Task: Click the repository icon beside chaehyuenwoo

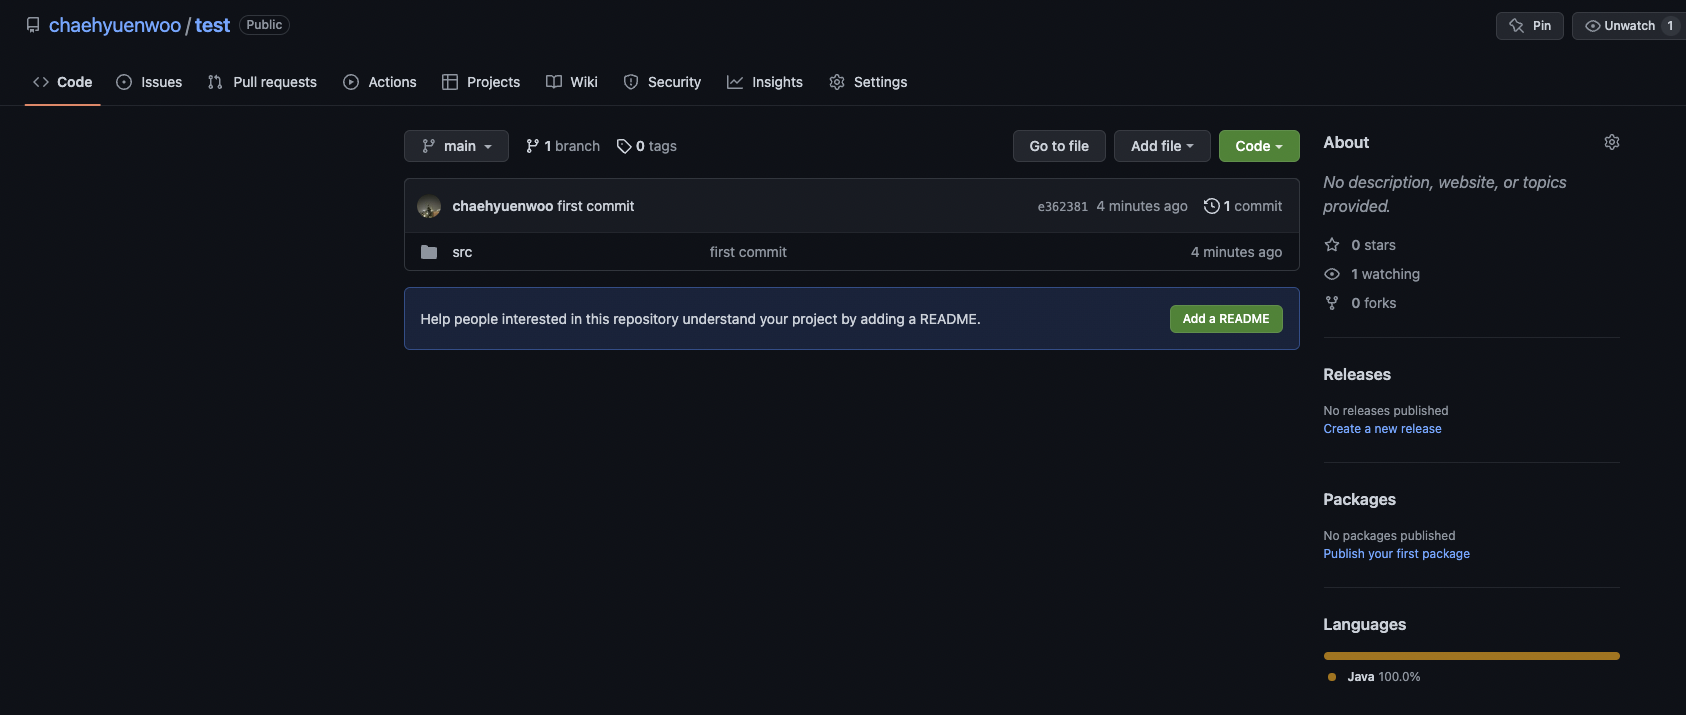Action: tap(33, 25)
